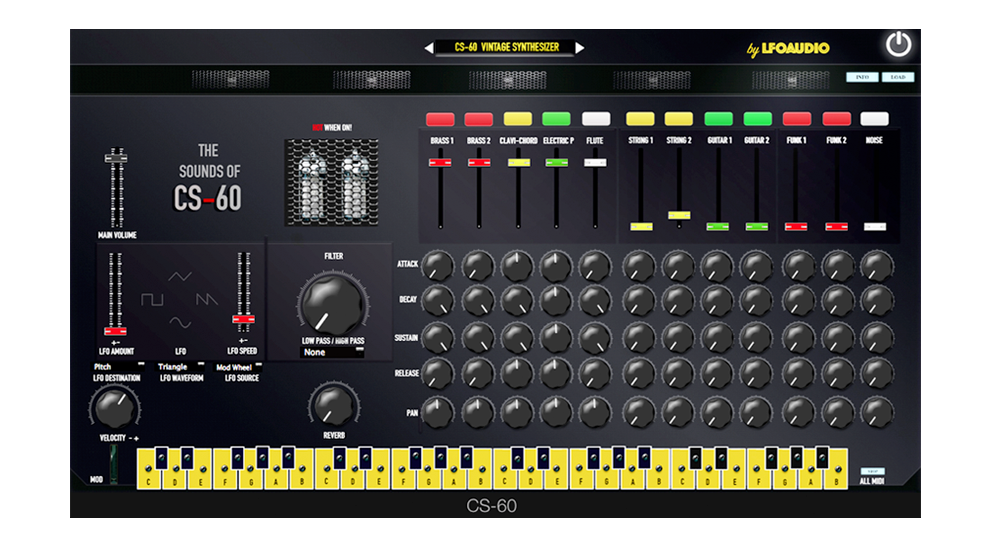
Task: Click the LFO Amount red slider handle
Action: click(x=115, y=332)
